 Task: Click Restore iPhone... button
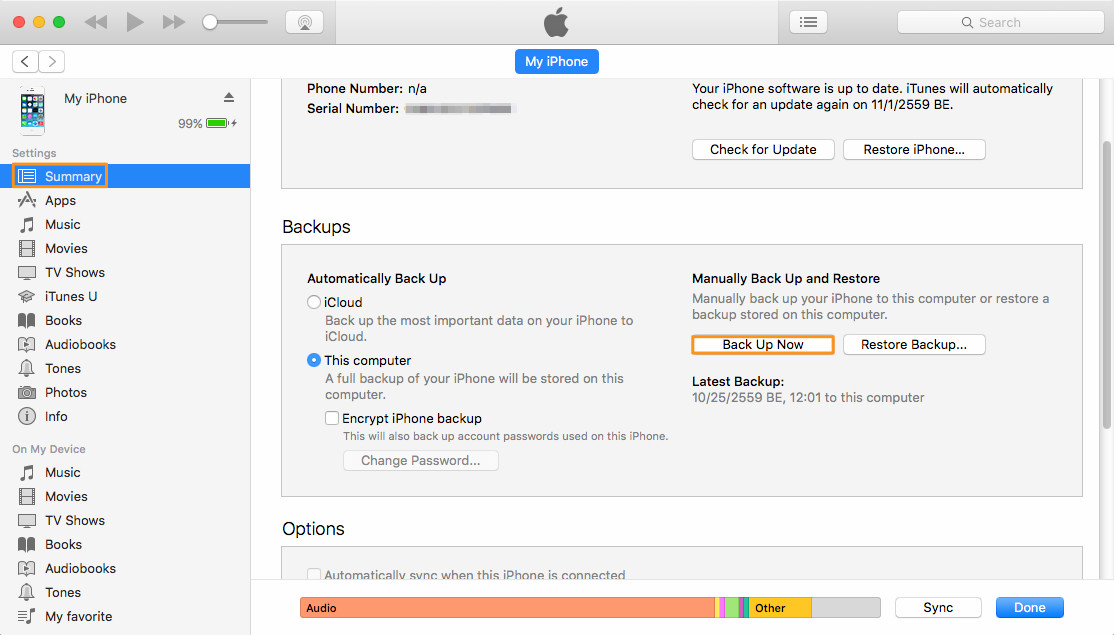(x=914, y=150)
